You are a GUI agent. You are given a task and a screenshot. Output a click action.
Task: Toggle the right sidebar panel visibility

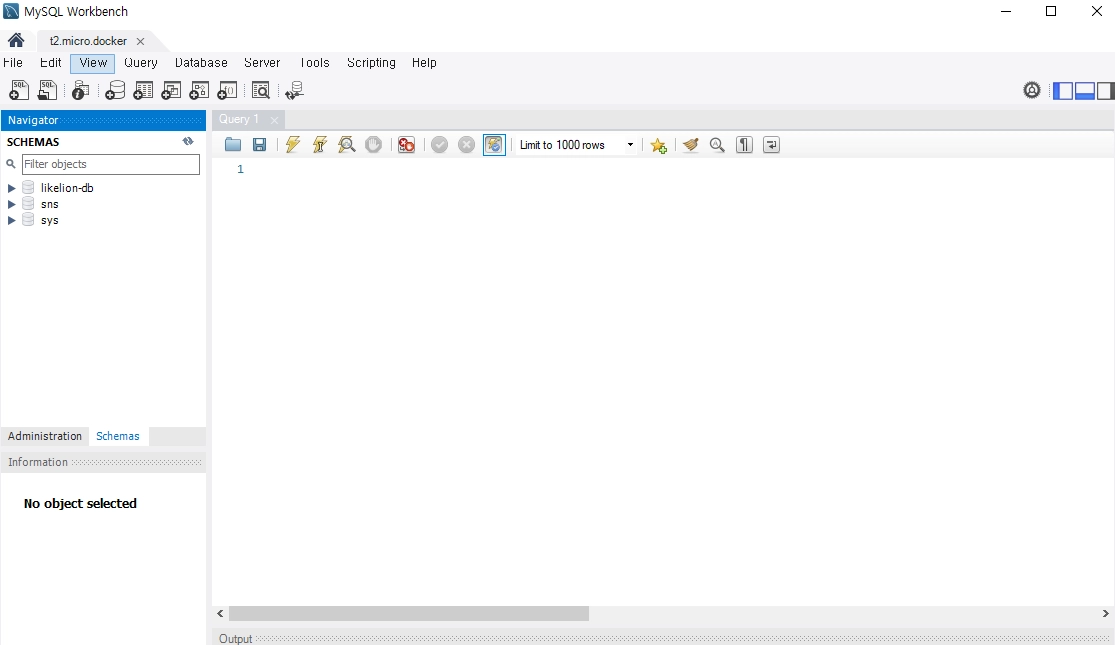1106,90
